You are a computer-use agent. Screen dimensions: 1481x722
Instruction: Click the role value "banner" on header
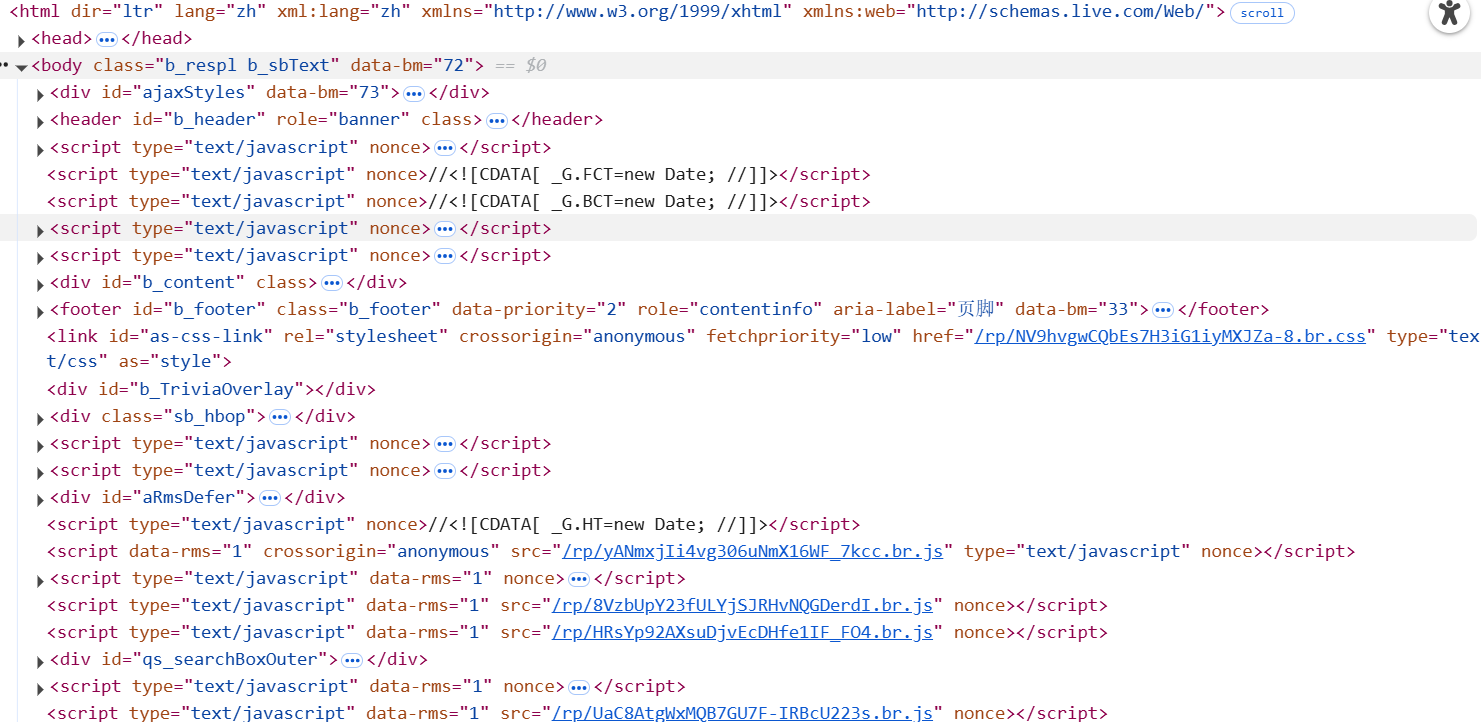tap(369, 119)
